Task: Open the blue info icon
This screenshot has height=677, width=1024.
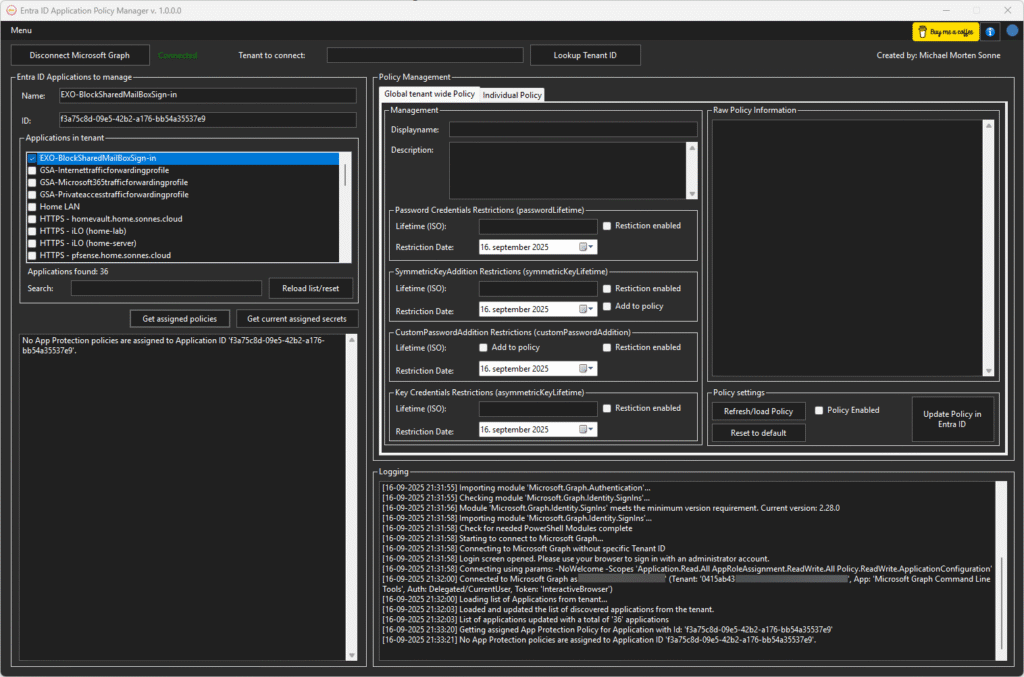Action: [990, 32]
